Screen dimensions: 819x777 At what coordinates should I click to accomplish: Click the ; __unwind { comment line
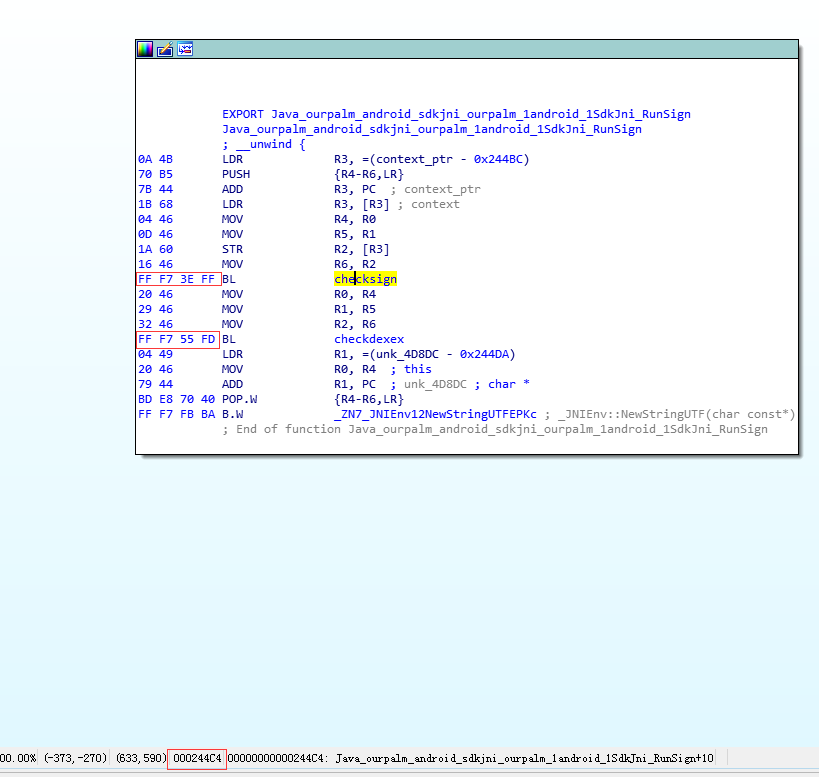point(264,144)
